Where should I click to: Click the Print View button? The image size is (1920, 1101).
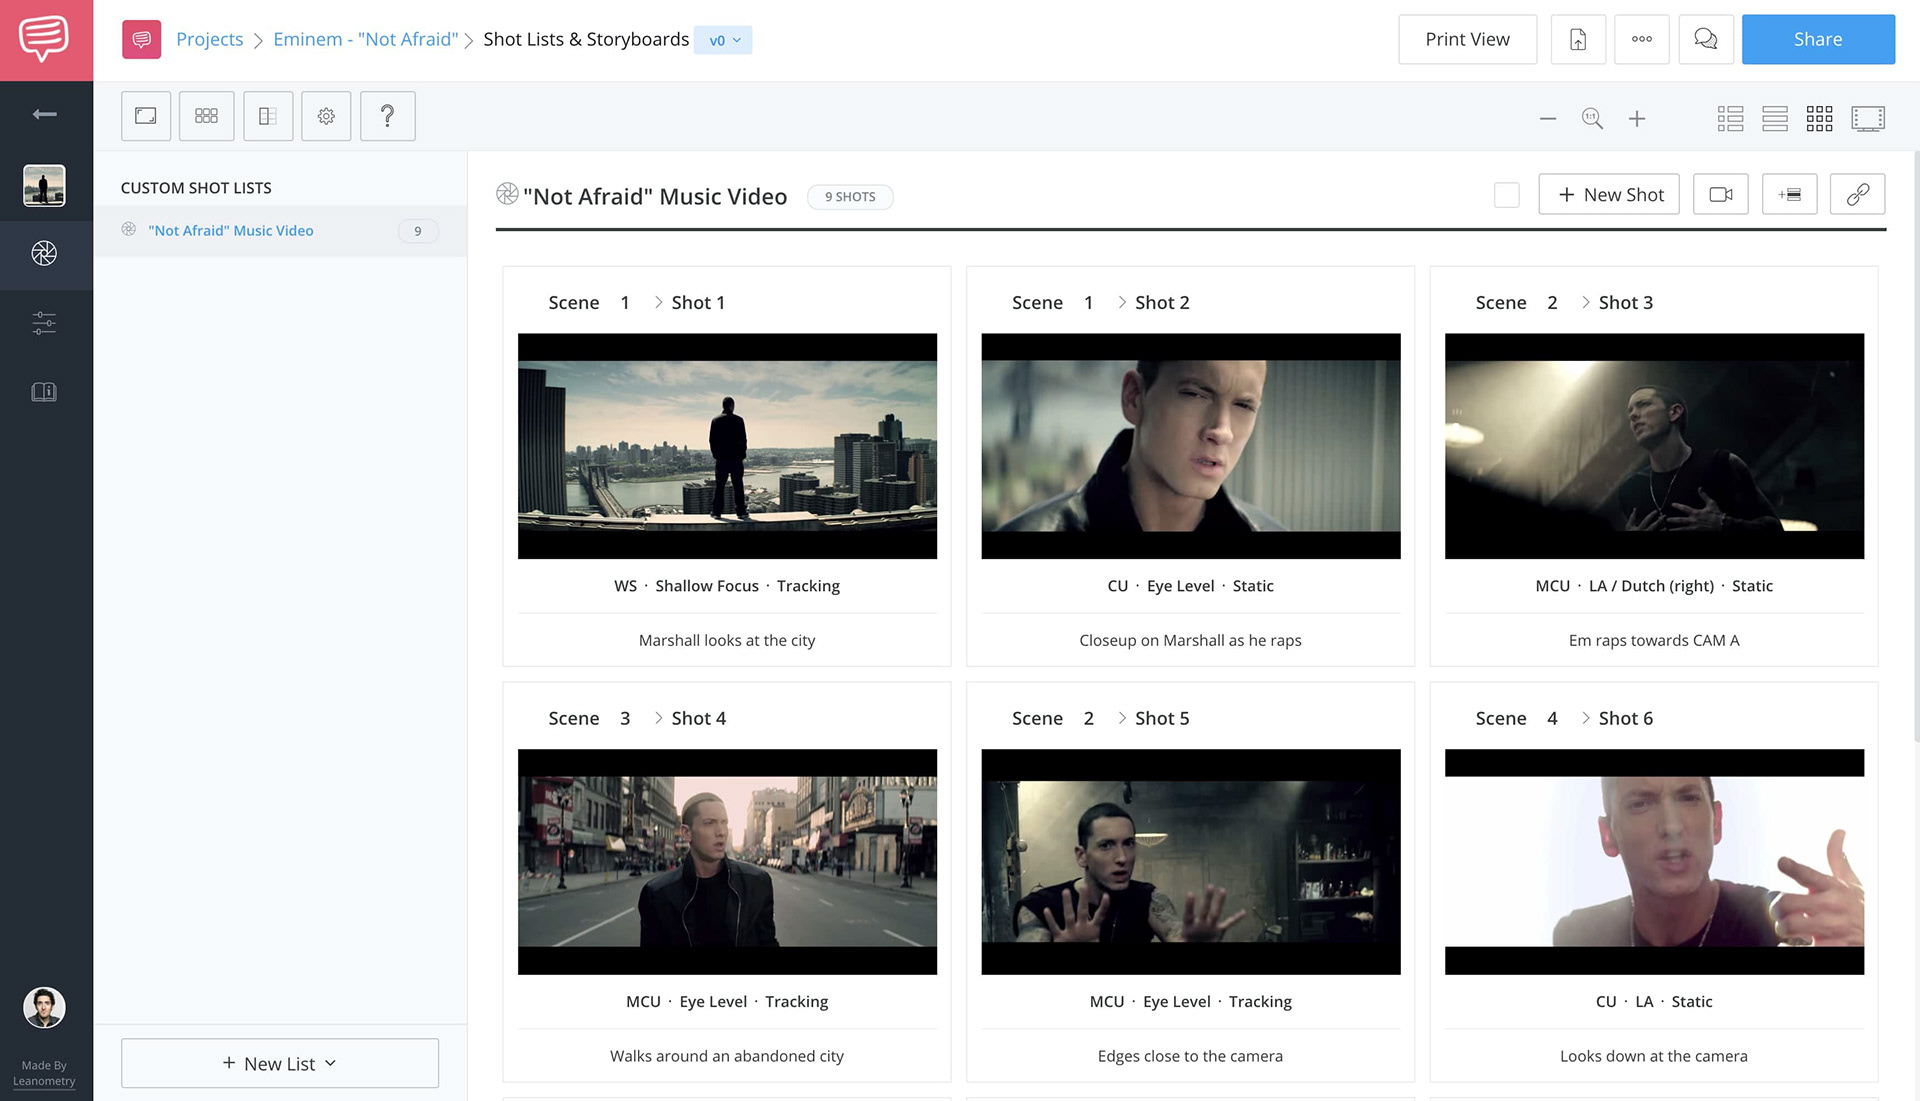1467,39
